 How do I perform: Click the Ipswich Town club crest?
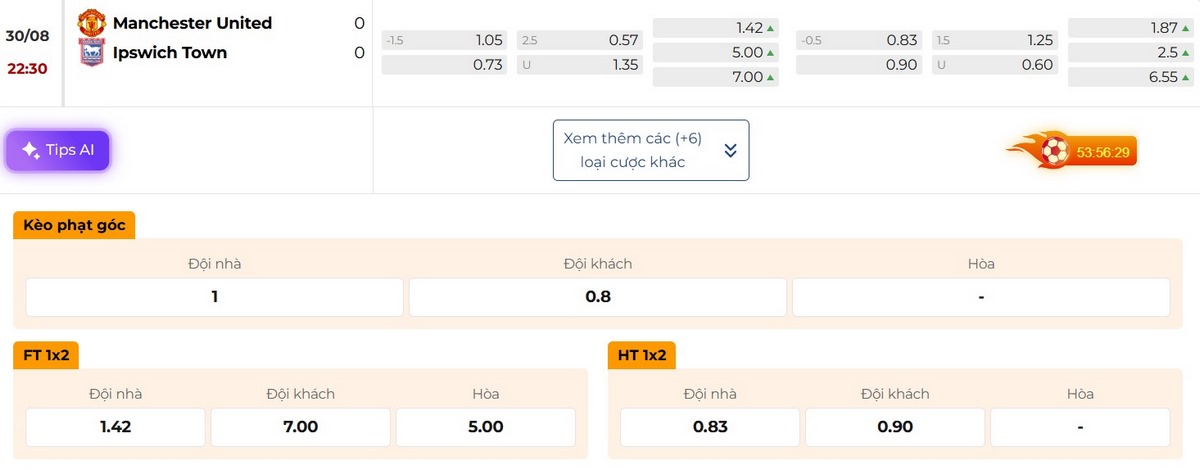pyautogui.click(x=91, y=53)
